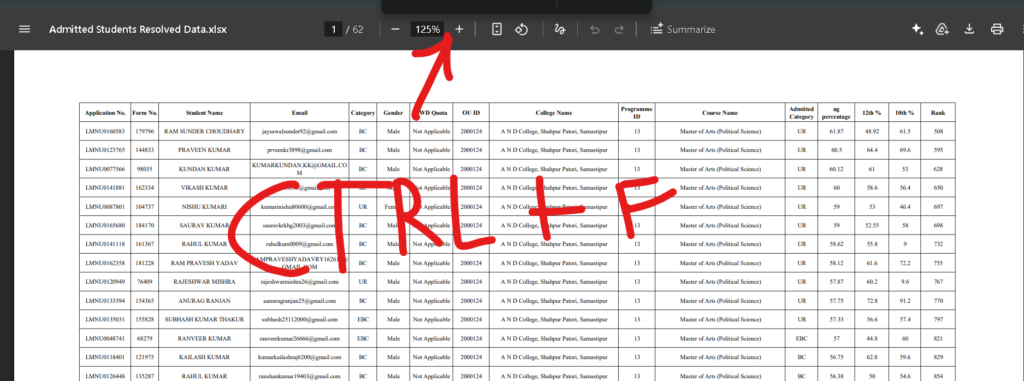Click email subhash25112000@gmail.com
The height and width of the screenshot is (381, 1024).
coord(300,320)
